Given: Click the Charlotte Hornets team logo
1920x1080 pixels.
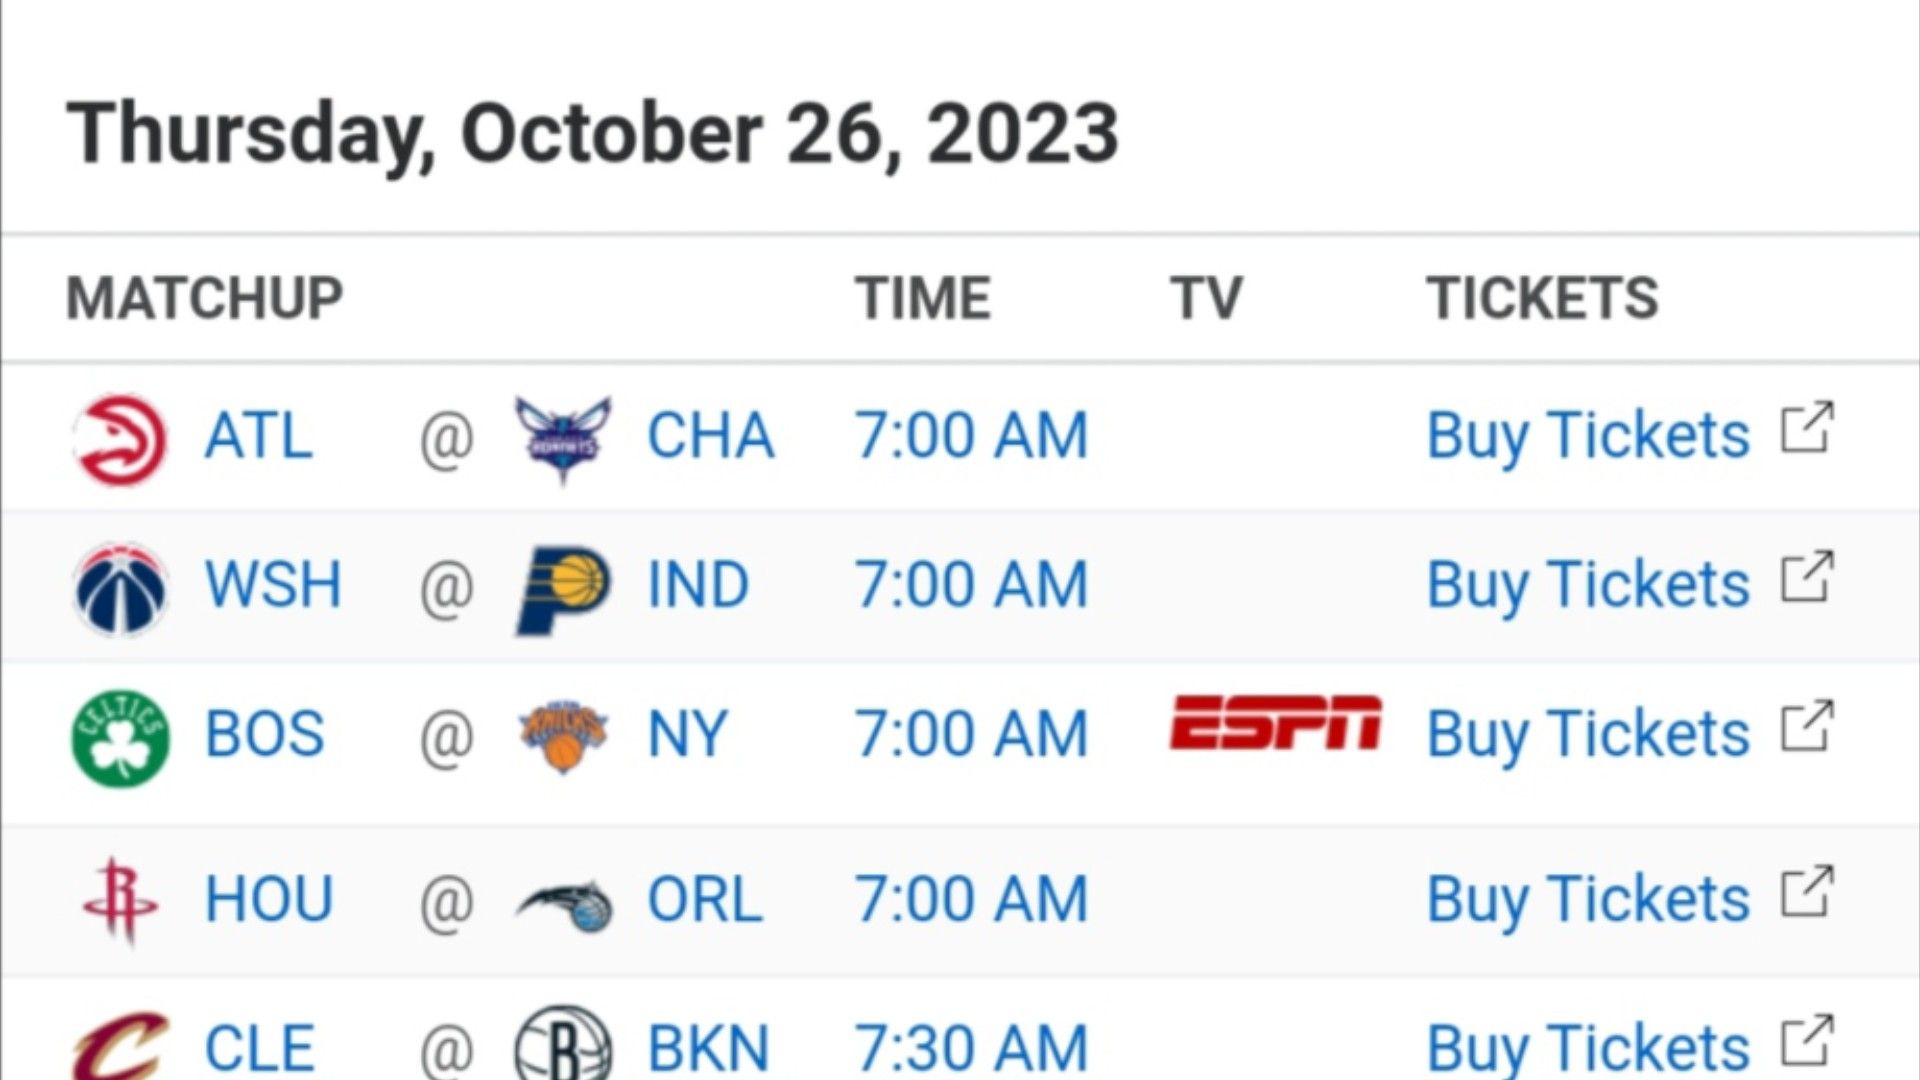Looking at the screenshot, I should pyautogui.click(x=563, y=439).
